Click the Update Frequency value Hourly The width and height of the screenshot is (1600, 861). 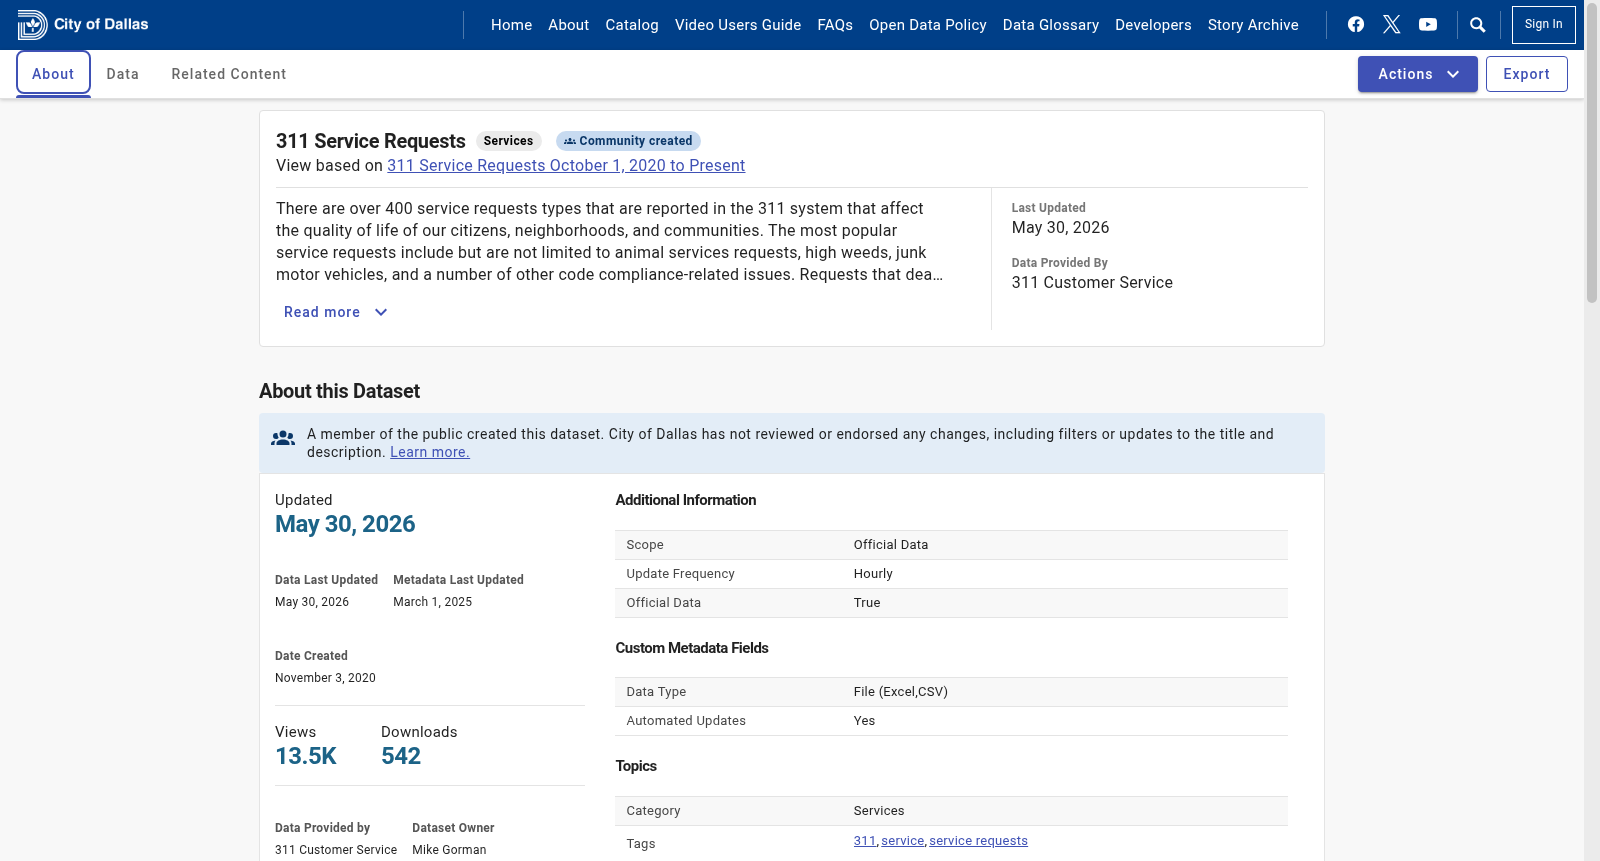coord(873,574)
